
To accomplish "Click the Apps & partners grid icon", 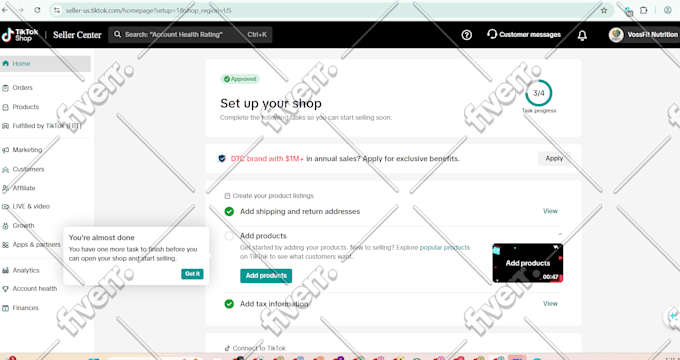I will (5, 245).
